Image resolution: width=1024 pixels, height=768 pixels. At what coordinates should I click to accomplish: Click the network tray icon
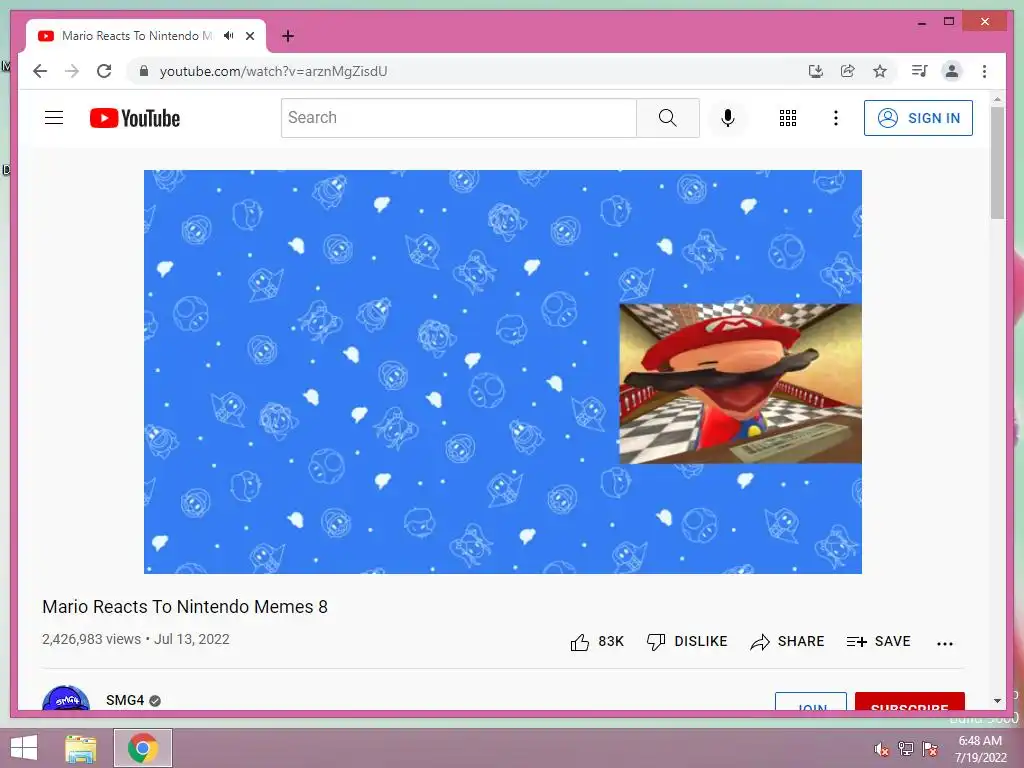906,749
